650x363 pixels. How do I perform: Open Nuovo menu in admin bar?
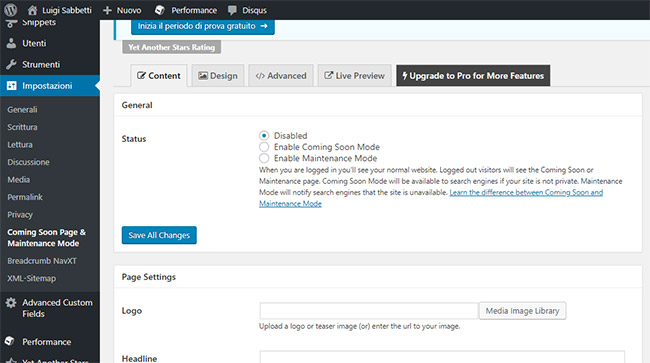(x=122, y=10)
